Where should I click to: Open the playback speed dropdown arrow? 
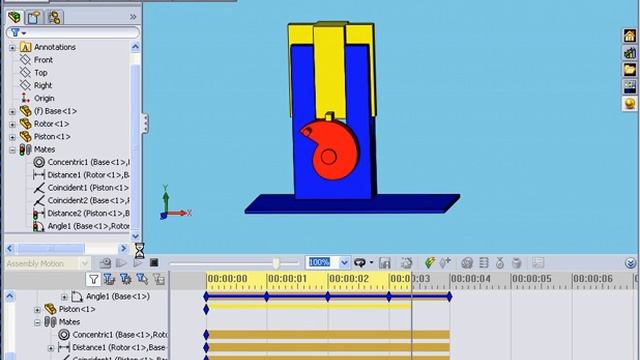pos(344,262)
